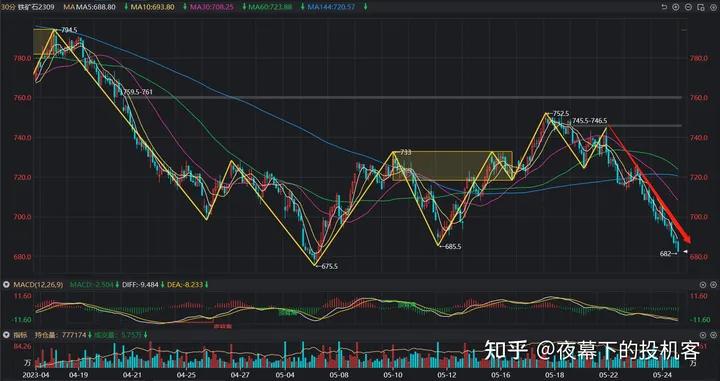Click the MA30:708.25 legend value
The width and height of the screenshot is (720, 381).
coord(212,7)
